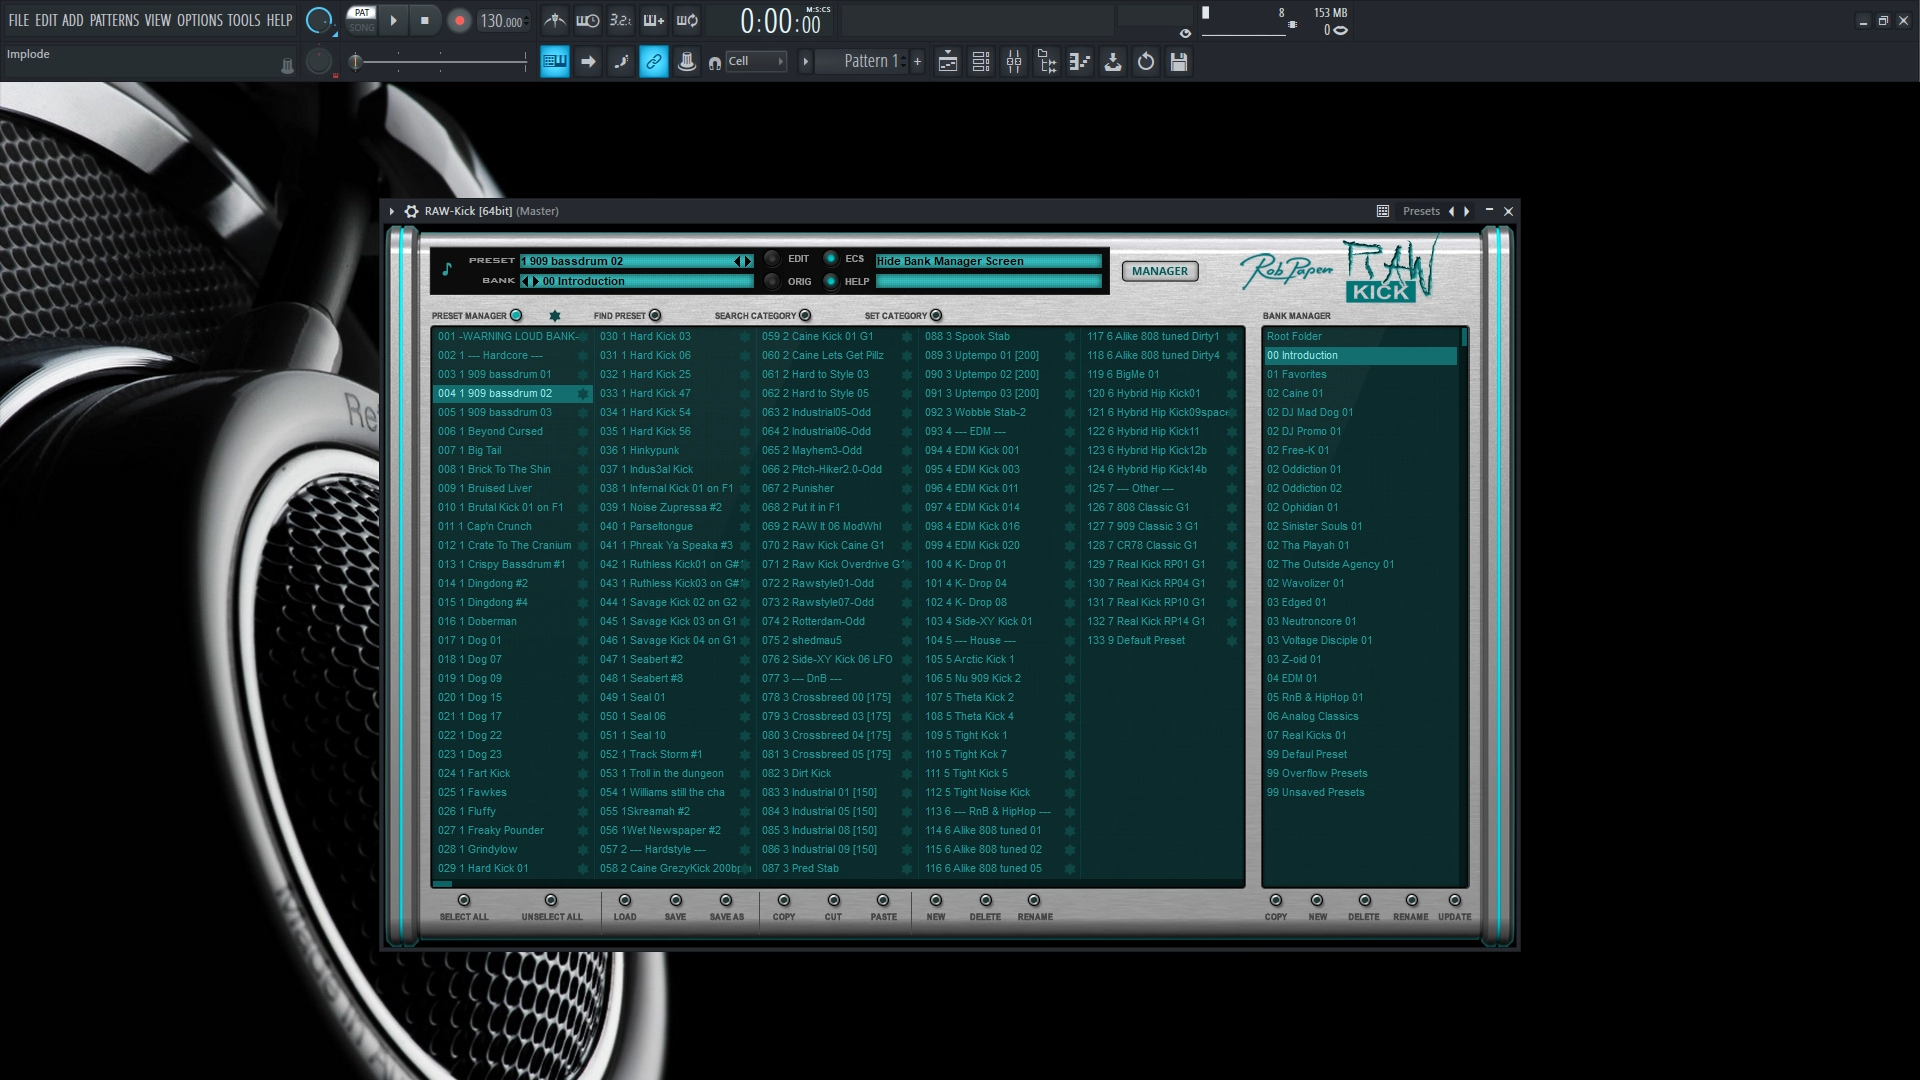Viewport: 1920px width, 1080px height.
Task: Click the Presets previous arrow in title bar
Action: [1451, 211]
